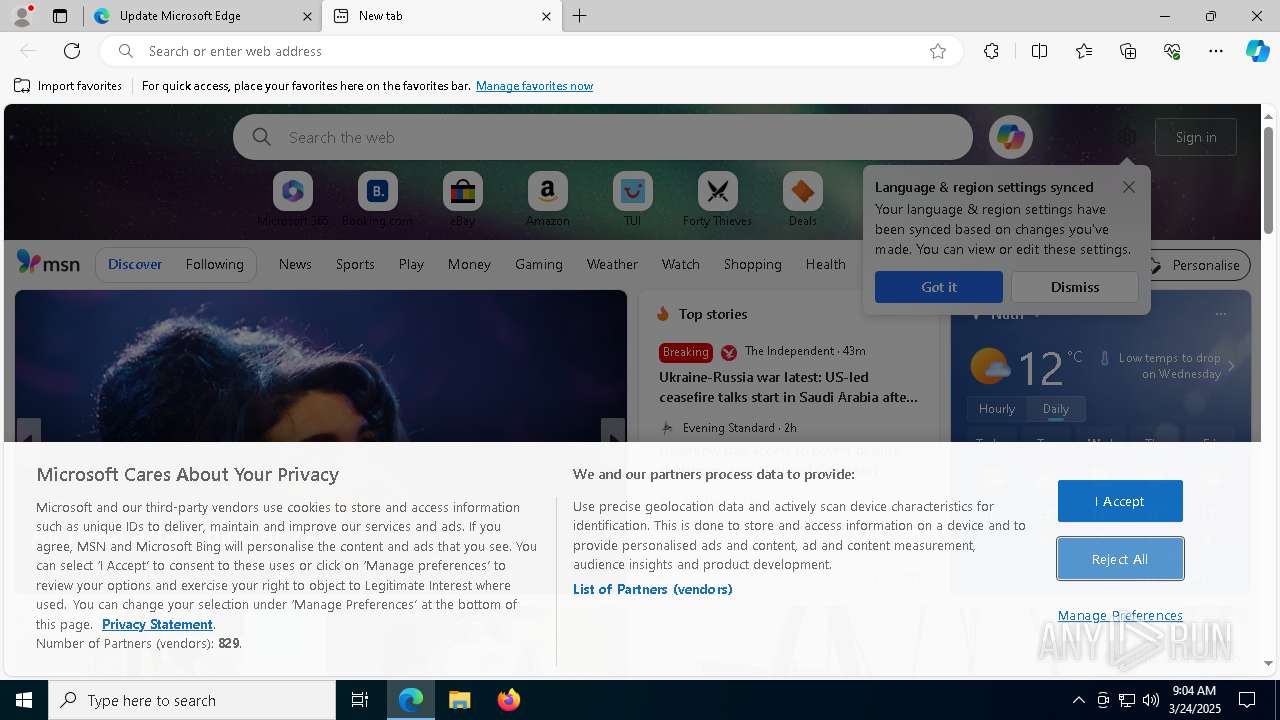
Task: Click the Sign in button
Action: click(x=1196, y=137)
